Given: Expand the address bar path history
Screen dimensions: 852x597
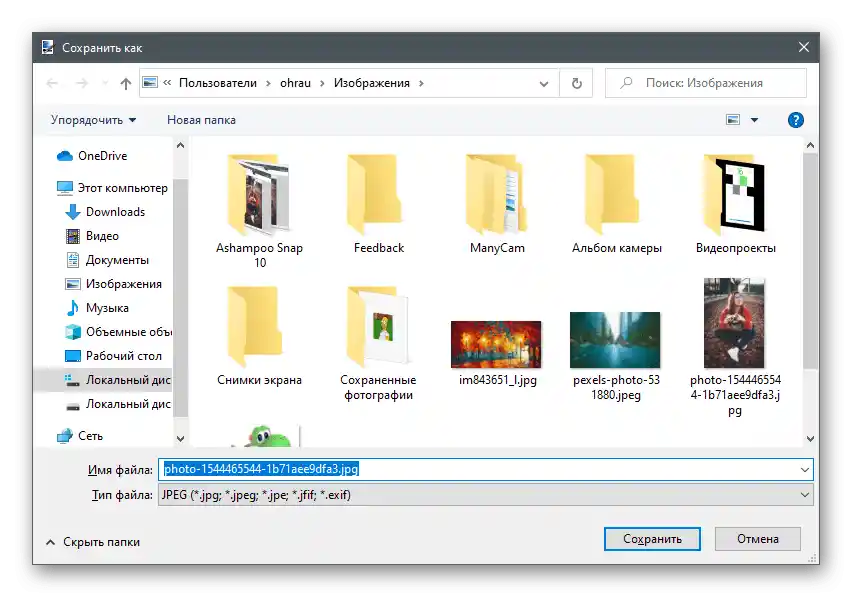Looking at the screenshot, I should pyautogui.click(x=543, y=84).
